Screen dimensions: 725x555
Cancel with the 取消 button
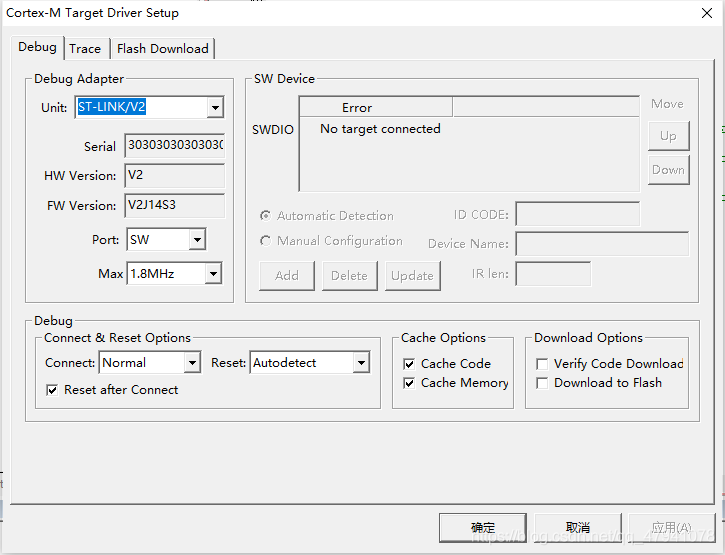[578, 527]
